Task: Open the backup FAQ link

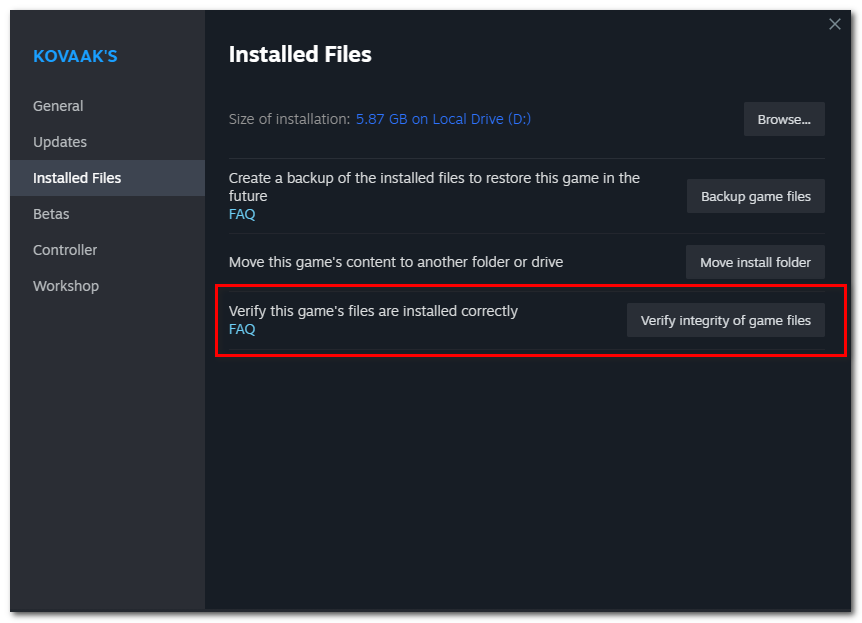Action: tap(241, 213)
